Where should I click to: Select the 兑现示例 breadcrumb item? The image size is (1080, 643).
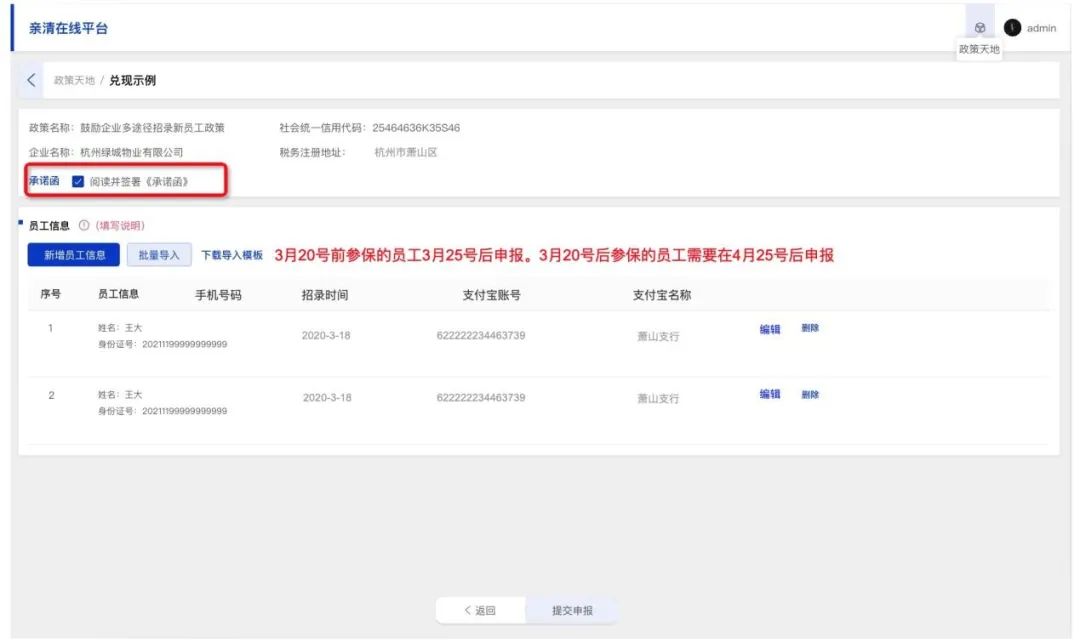[x=132, y=80]
